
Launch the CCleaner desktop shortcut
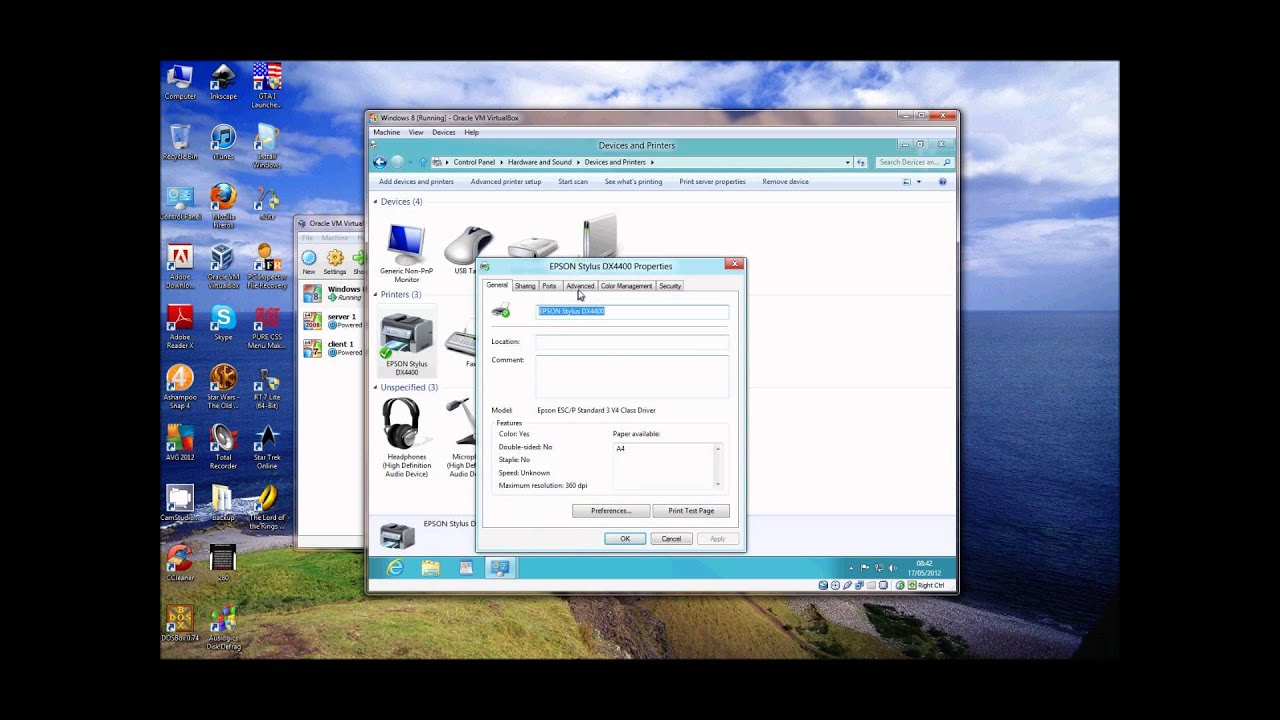coord(180,563)
